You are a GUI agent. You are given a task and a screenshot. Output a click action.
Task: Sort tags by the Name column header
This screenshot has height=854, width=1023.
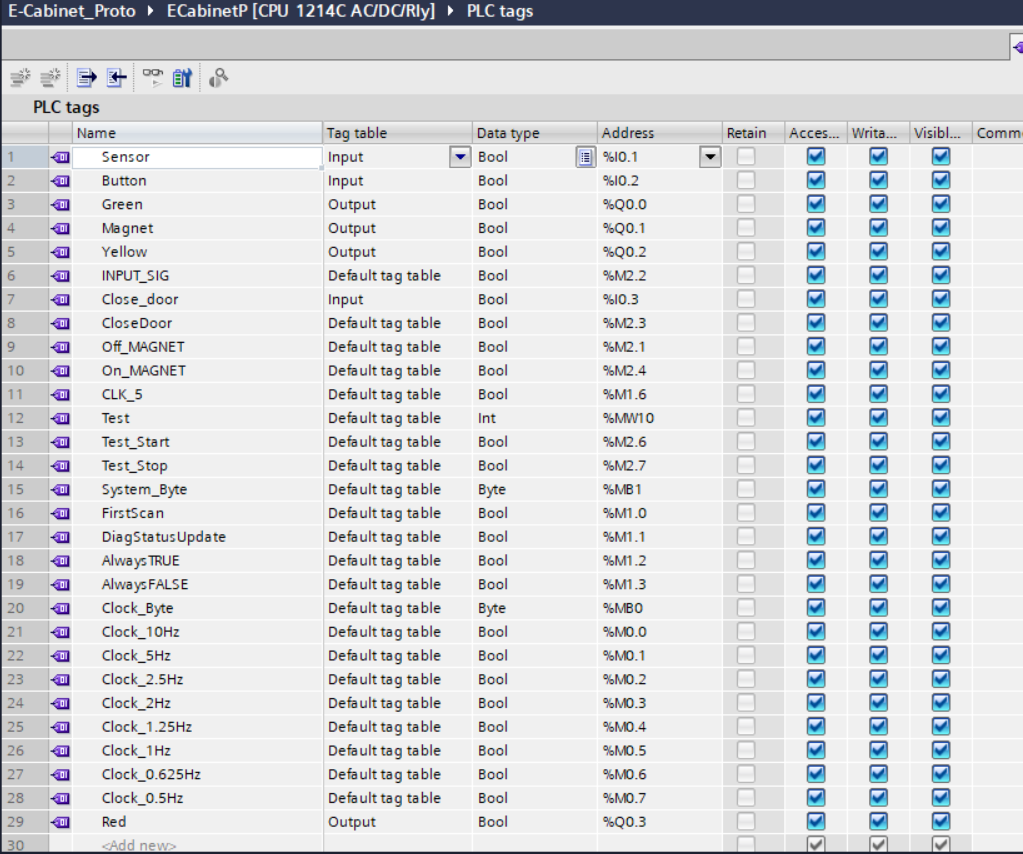[197, 133]
